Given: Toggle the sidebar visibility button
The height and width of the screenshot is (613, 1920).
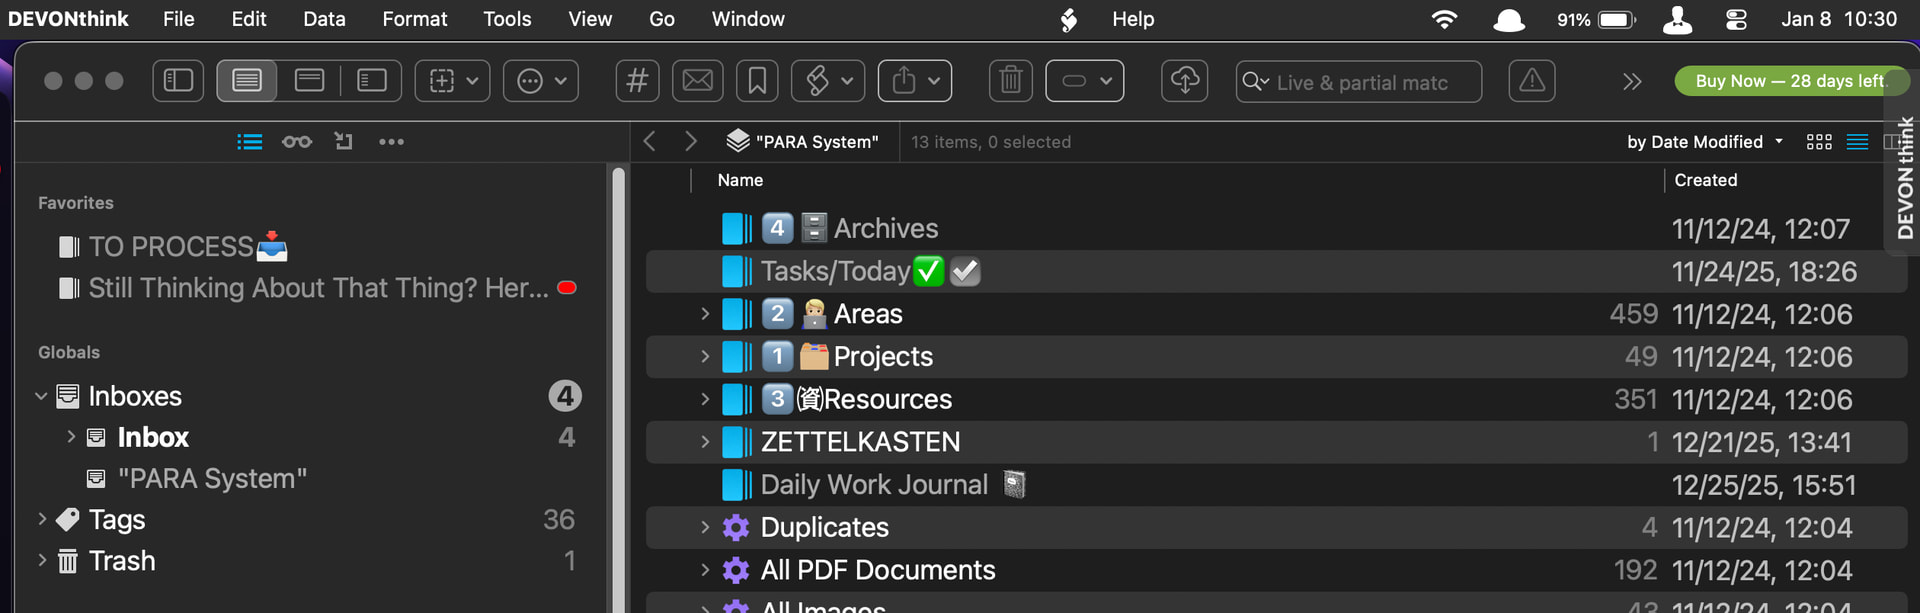Looking at the screenshot, I should click(178, 81).
